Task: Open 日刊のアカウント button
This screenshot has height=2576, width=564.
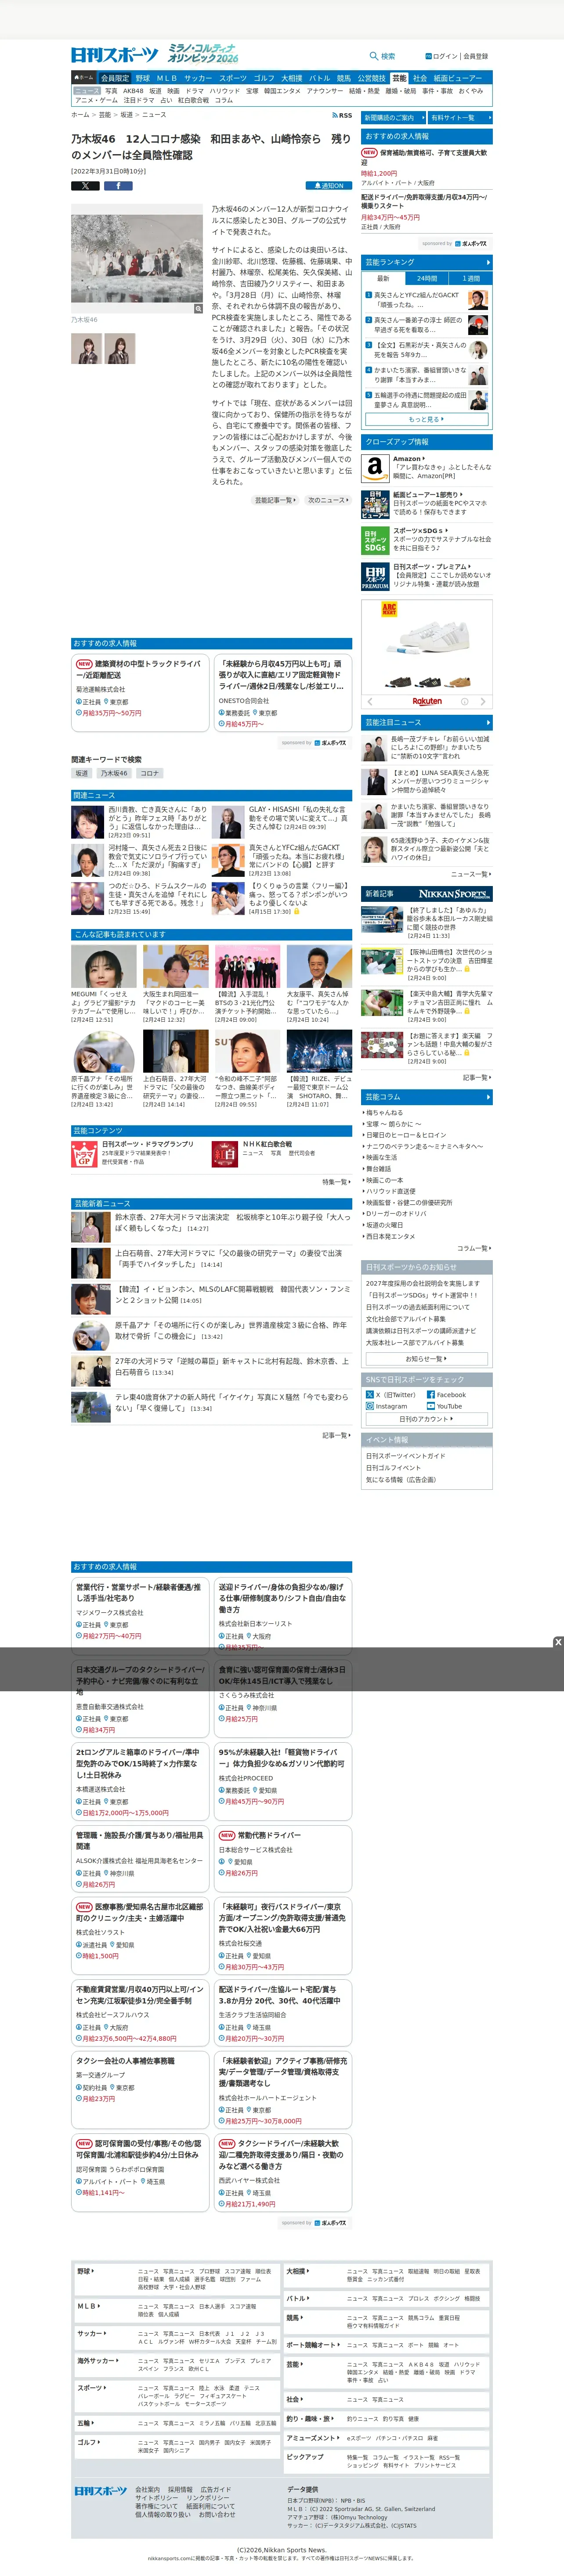Action: tap(426, 1419)
